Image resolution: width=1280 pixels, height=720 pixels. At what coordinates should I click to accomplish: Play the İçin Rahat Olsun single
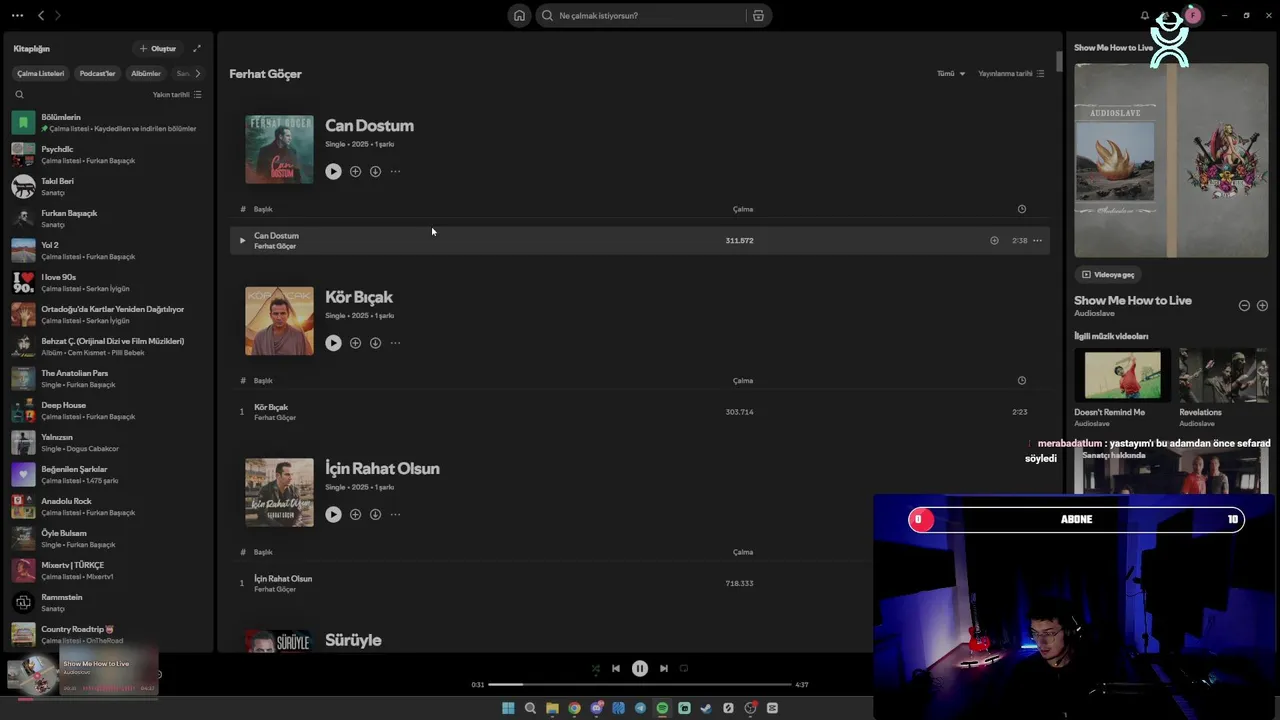[x=333, y=514]
